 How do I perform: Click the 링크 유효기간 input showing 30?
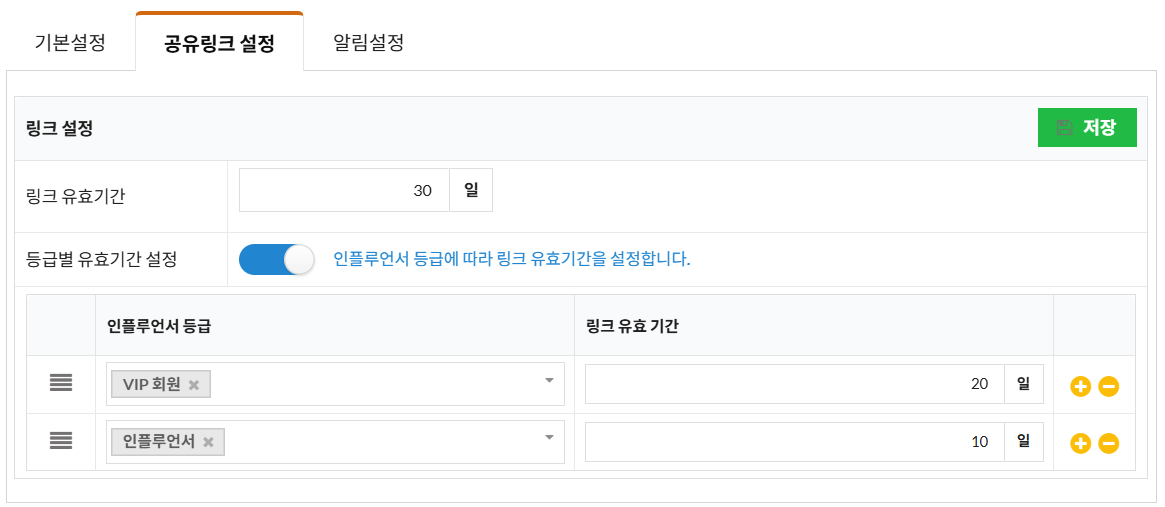coord(344,190)
